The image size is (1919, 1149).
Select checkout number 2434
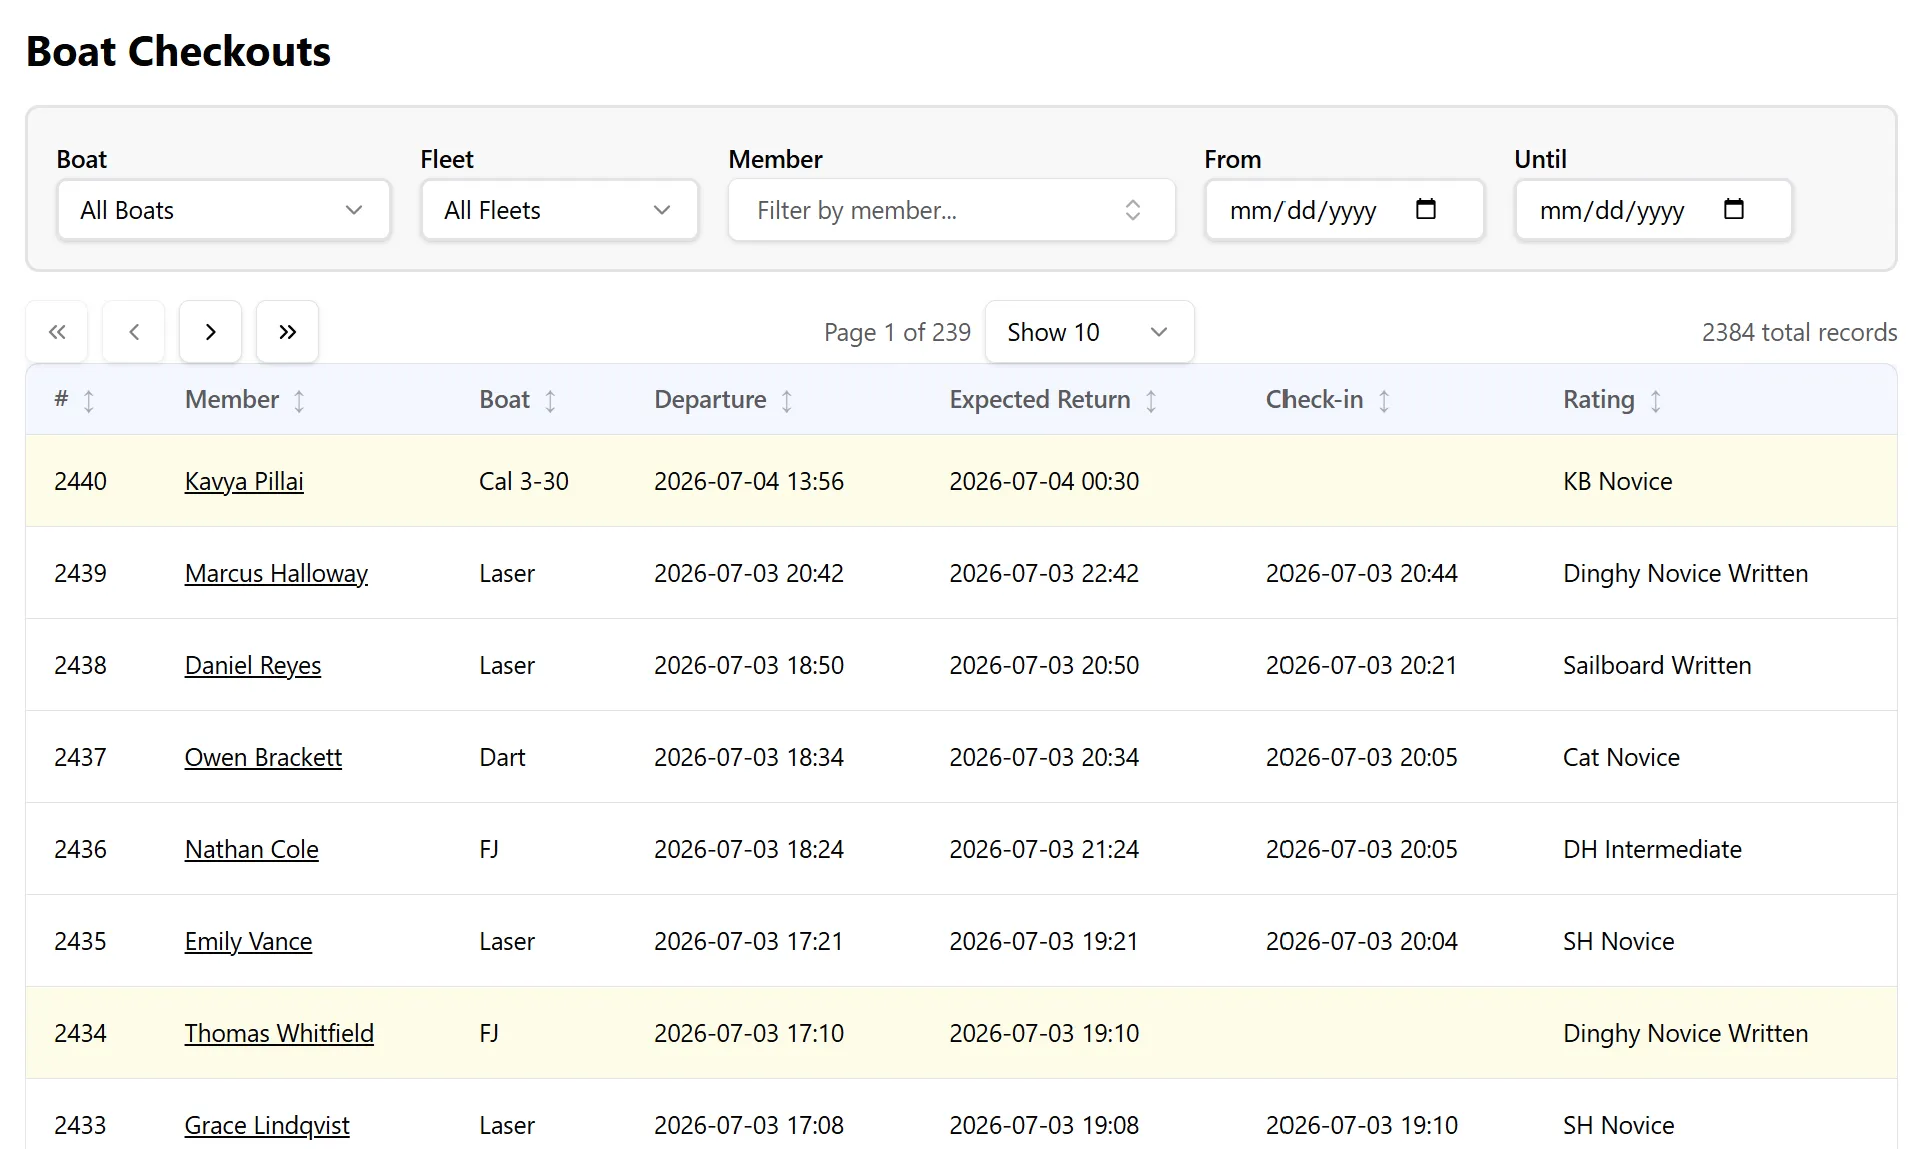(x=80, y=1034)
